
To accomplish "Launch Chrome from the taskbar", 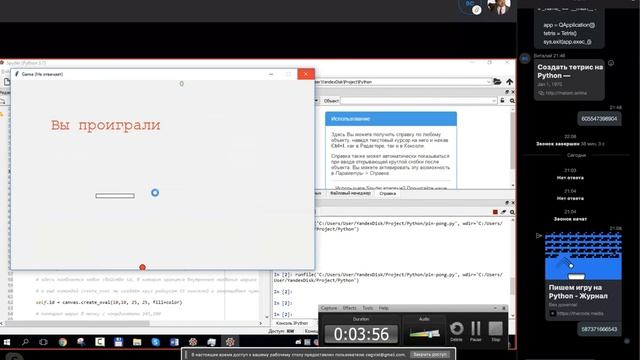I will pos(62,342).
